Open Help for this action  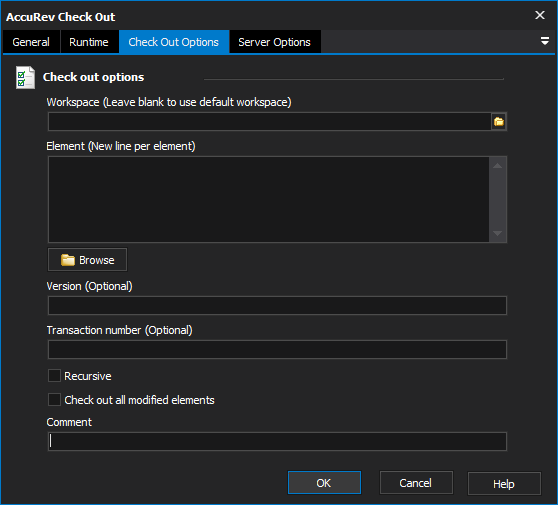[x=504, y=483]
